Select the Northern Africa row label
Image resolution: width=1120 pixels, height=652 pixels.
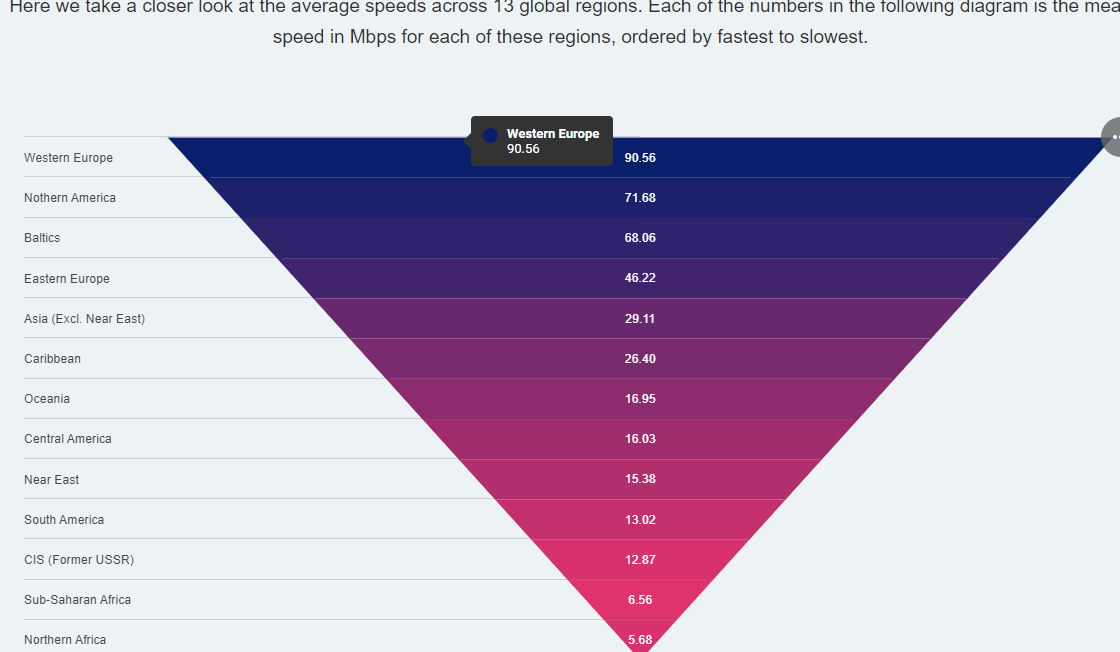[x=65, y=640]
